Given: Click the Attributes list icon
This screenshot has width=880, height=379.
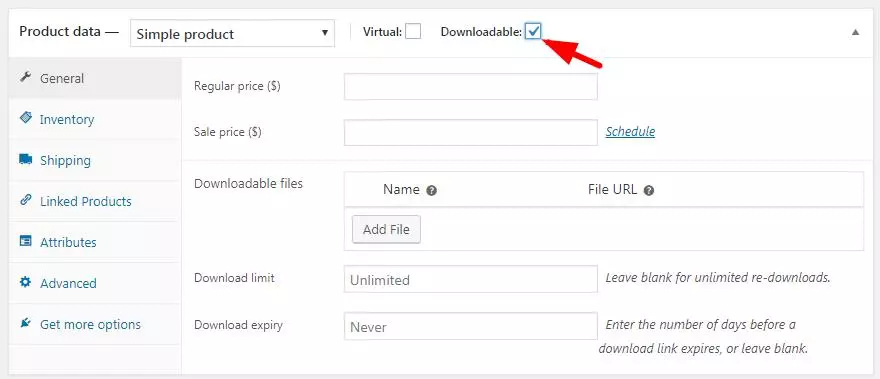Looking at the screenshot, I should [25, 241].
